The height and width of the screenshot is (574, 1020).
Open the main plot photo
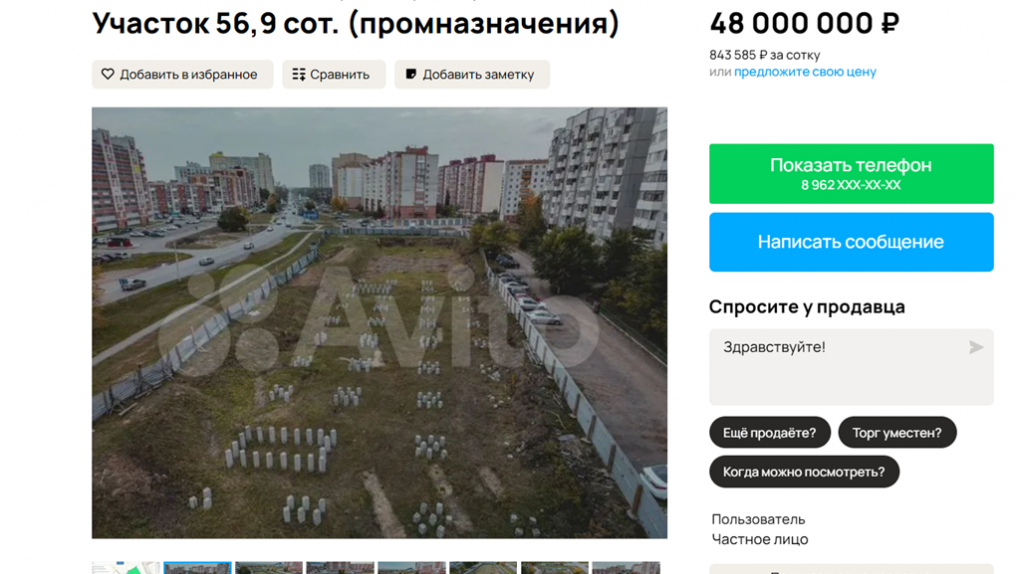tap(379, 323)
